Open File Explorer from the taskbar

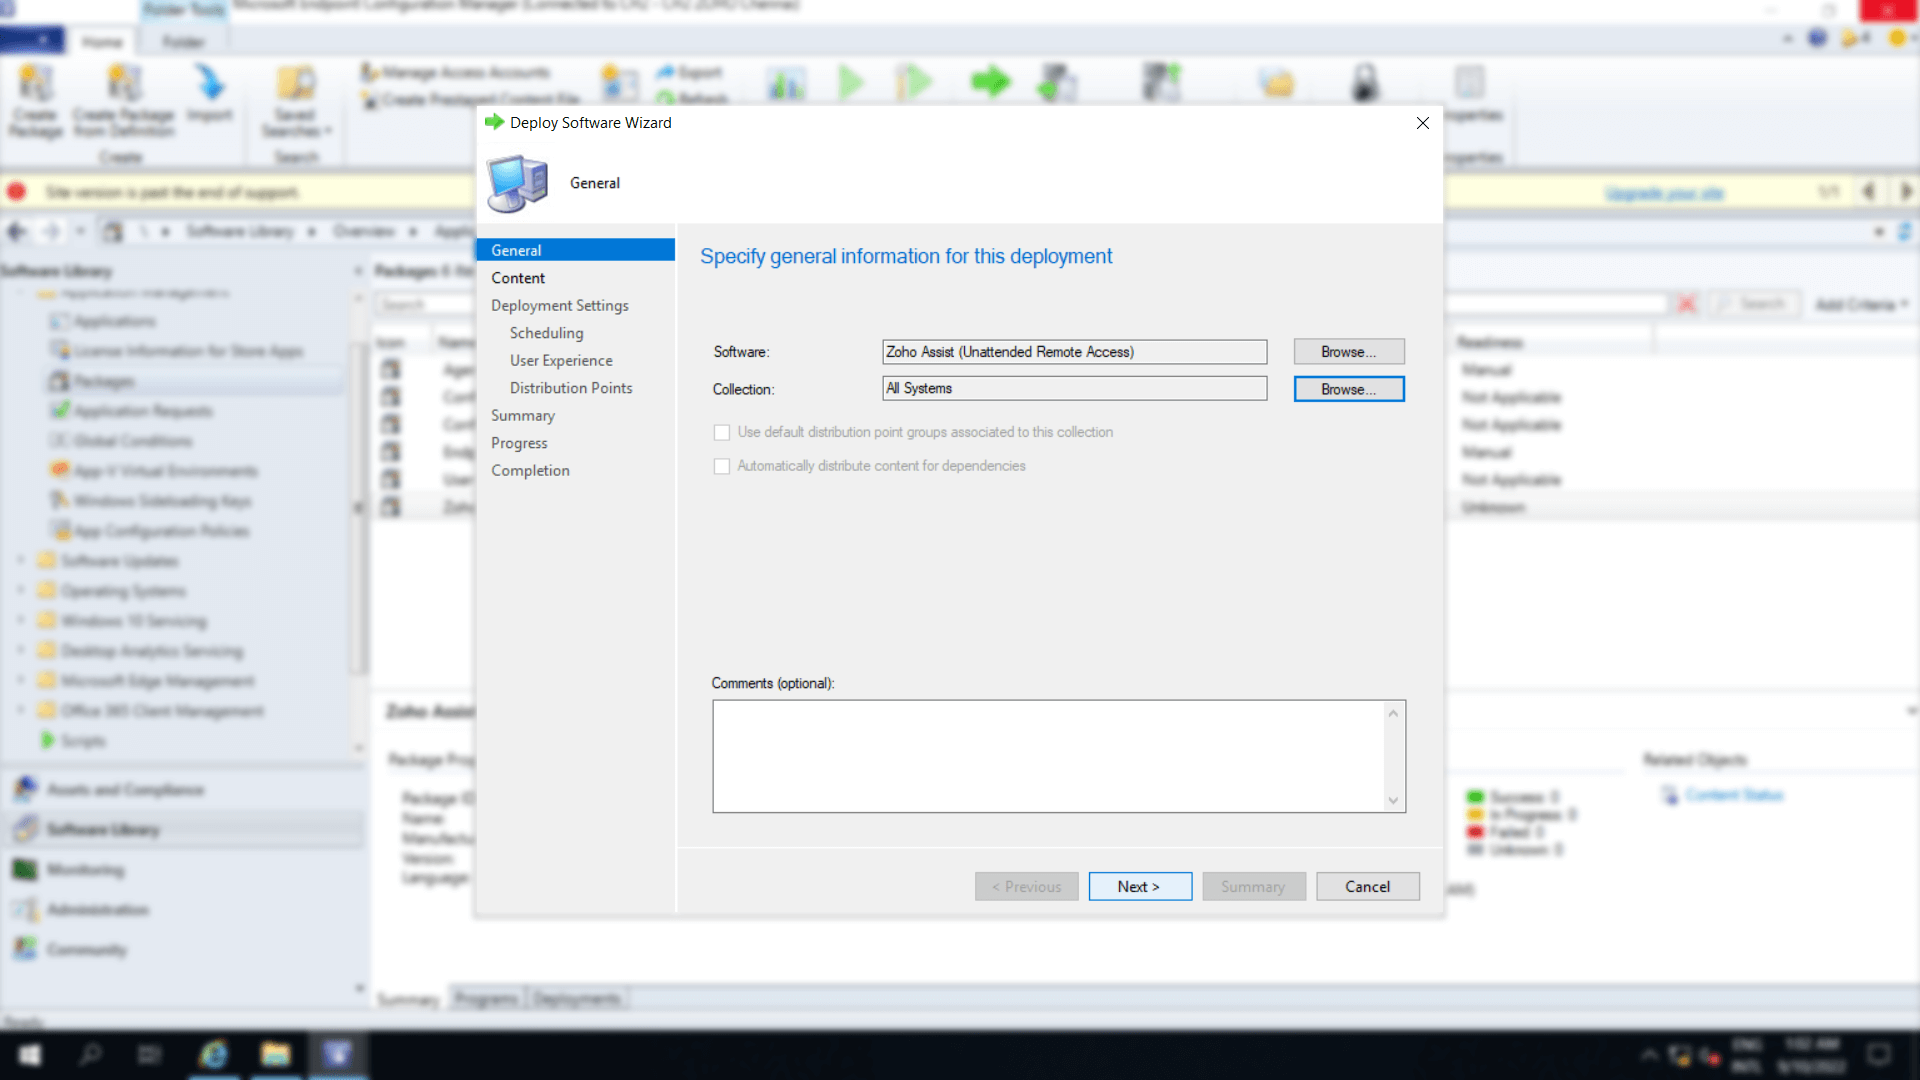(276, 1055)
